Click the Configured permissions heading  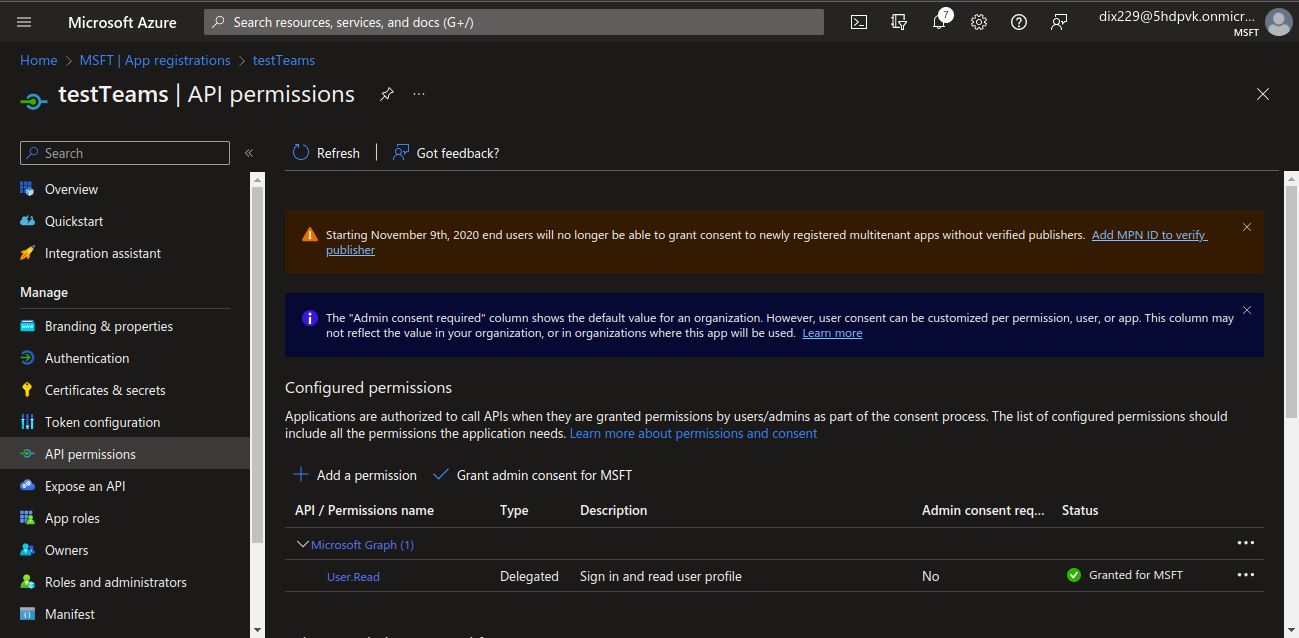pyautogui.click(x=368, y=387)
